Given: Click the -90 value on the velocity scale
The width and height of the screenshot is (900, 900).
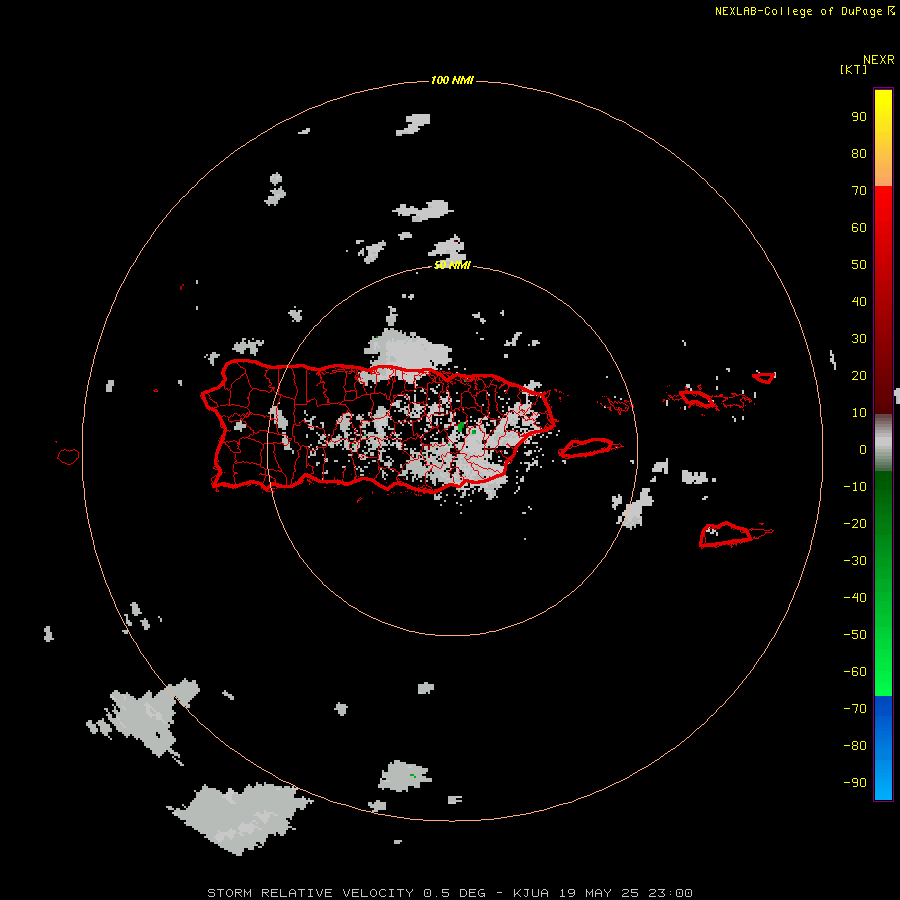Looking at the screenshot, I should click(855, 783).
